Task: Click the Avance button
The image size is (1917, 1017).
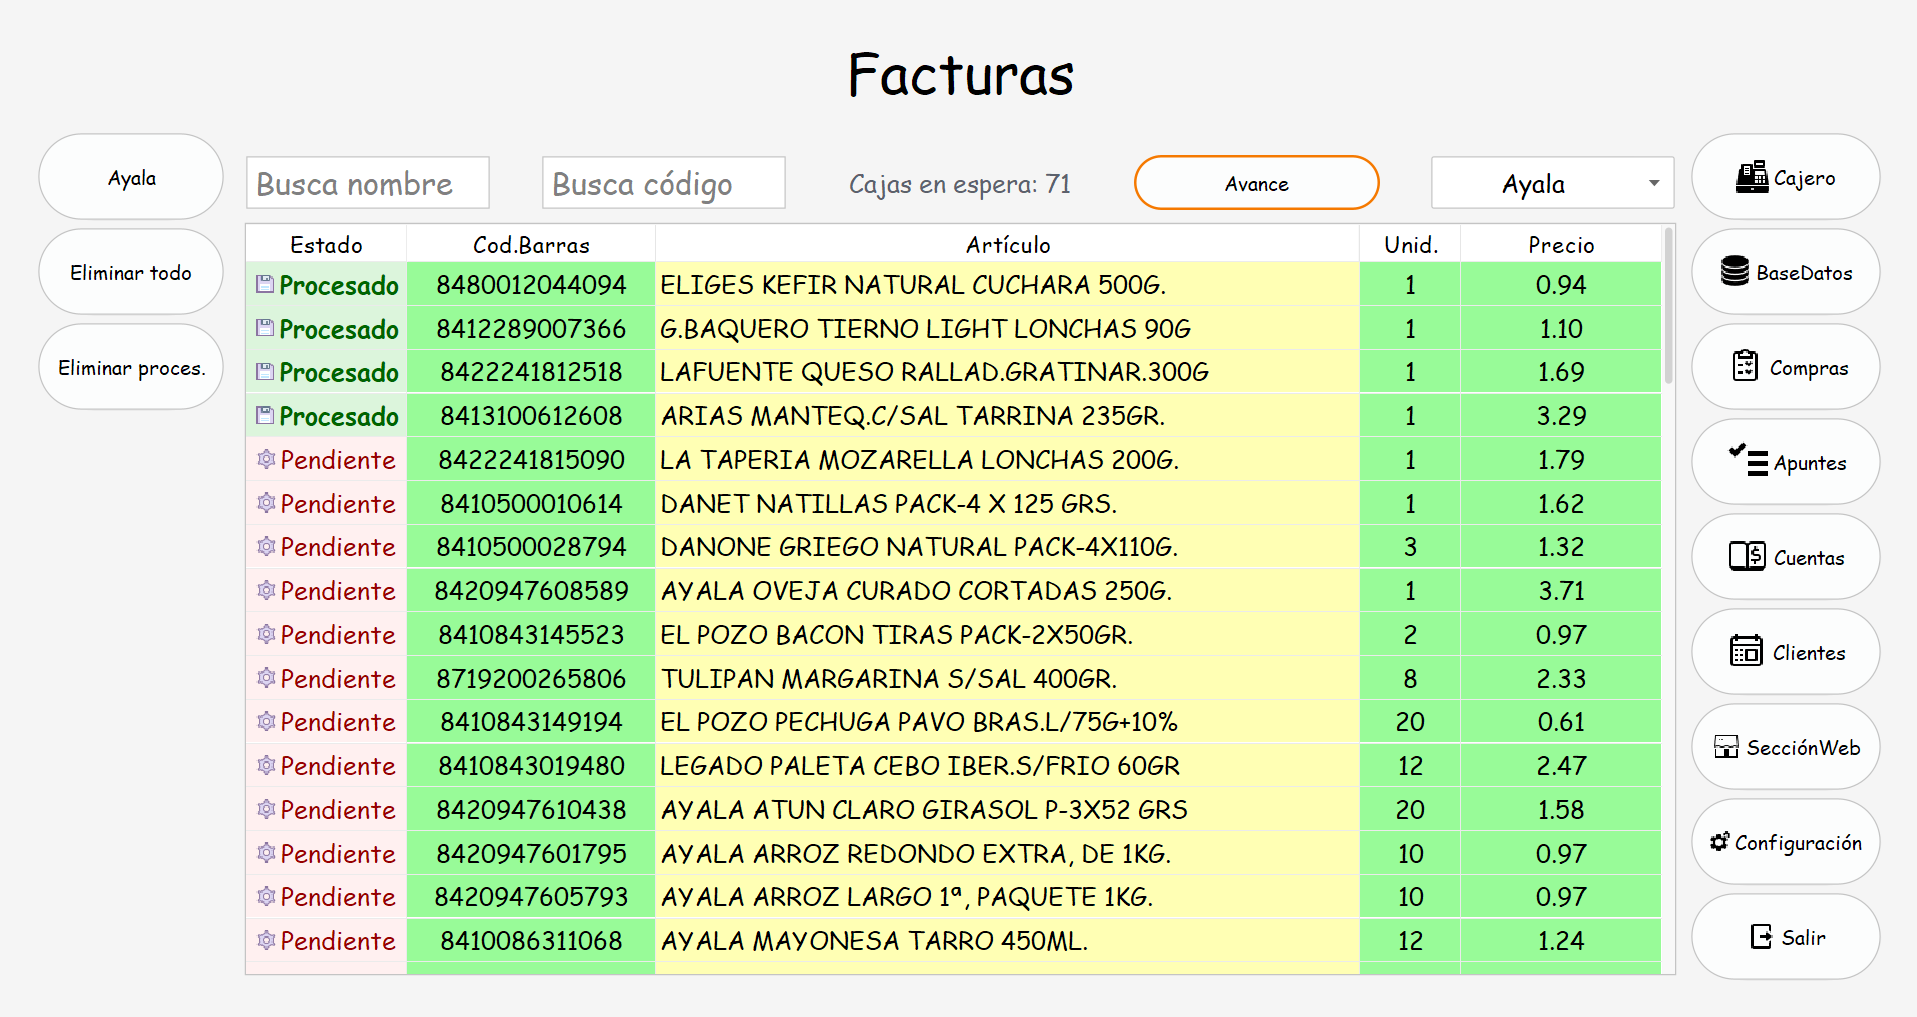Action: tap(1256, 183)
